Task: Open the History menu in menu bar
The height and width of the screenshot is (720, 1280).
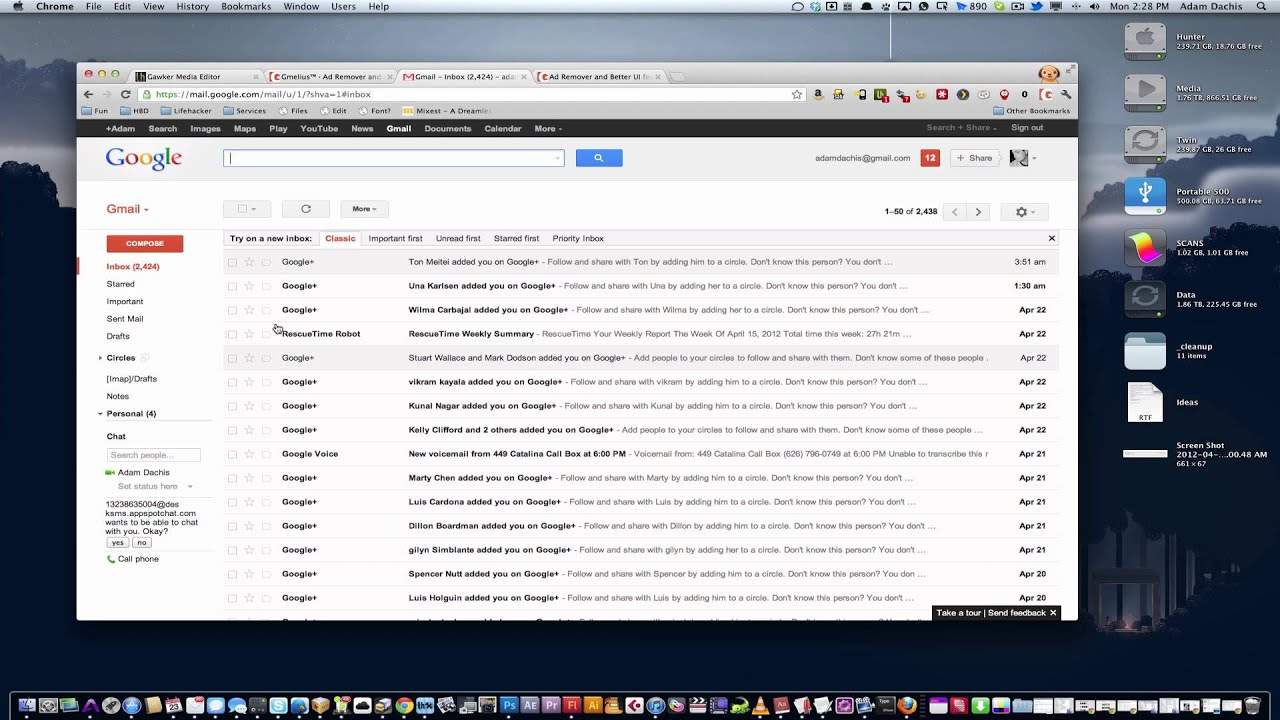Action: click(x=192, y=6)
